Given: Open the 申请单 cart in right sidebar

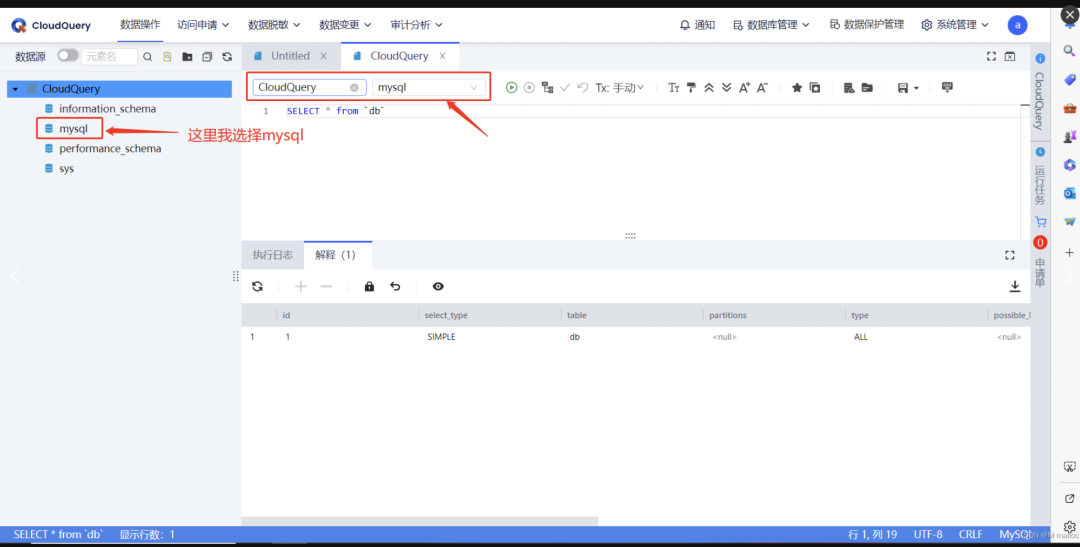Looking at the screenshot, I should 1040,252.
